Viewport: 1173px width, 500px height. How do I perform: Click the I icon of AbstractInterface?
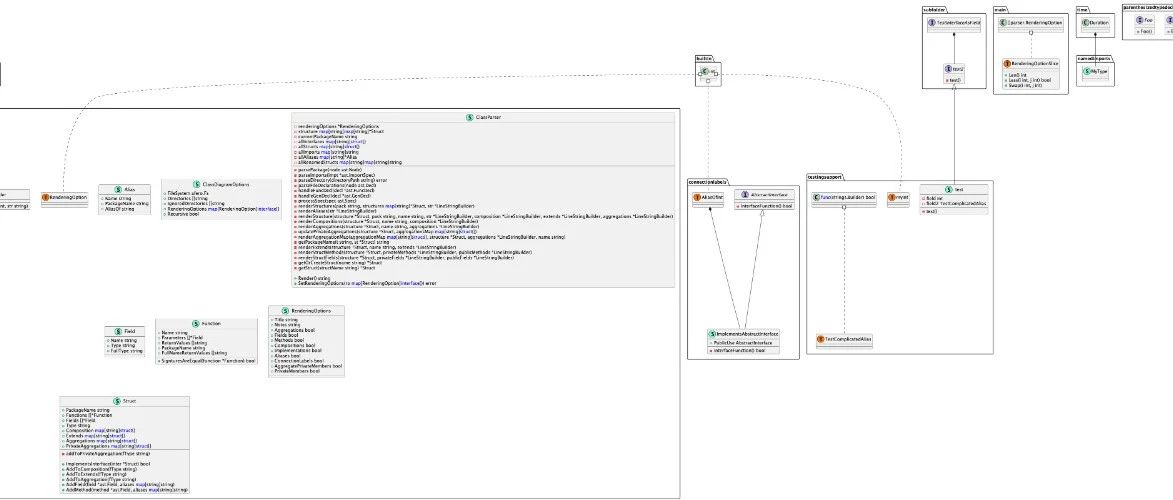tap(744, 194)
